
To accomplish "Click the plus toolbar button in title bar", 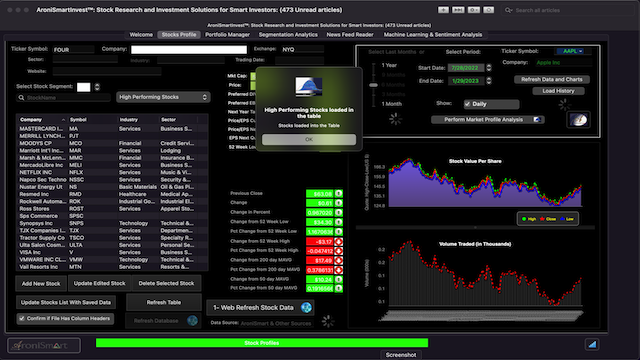I will 443,10.
